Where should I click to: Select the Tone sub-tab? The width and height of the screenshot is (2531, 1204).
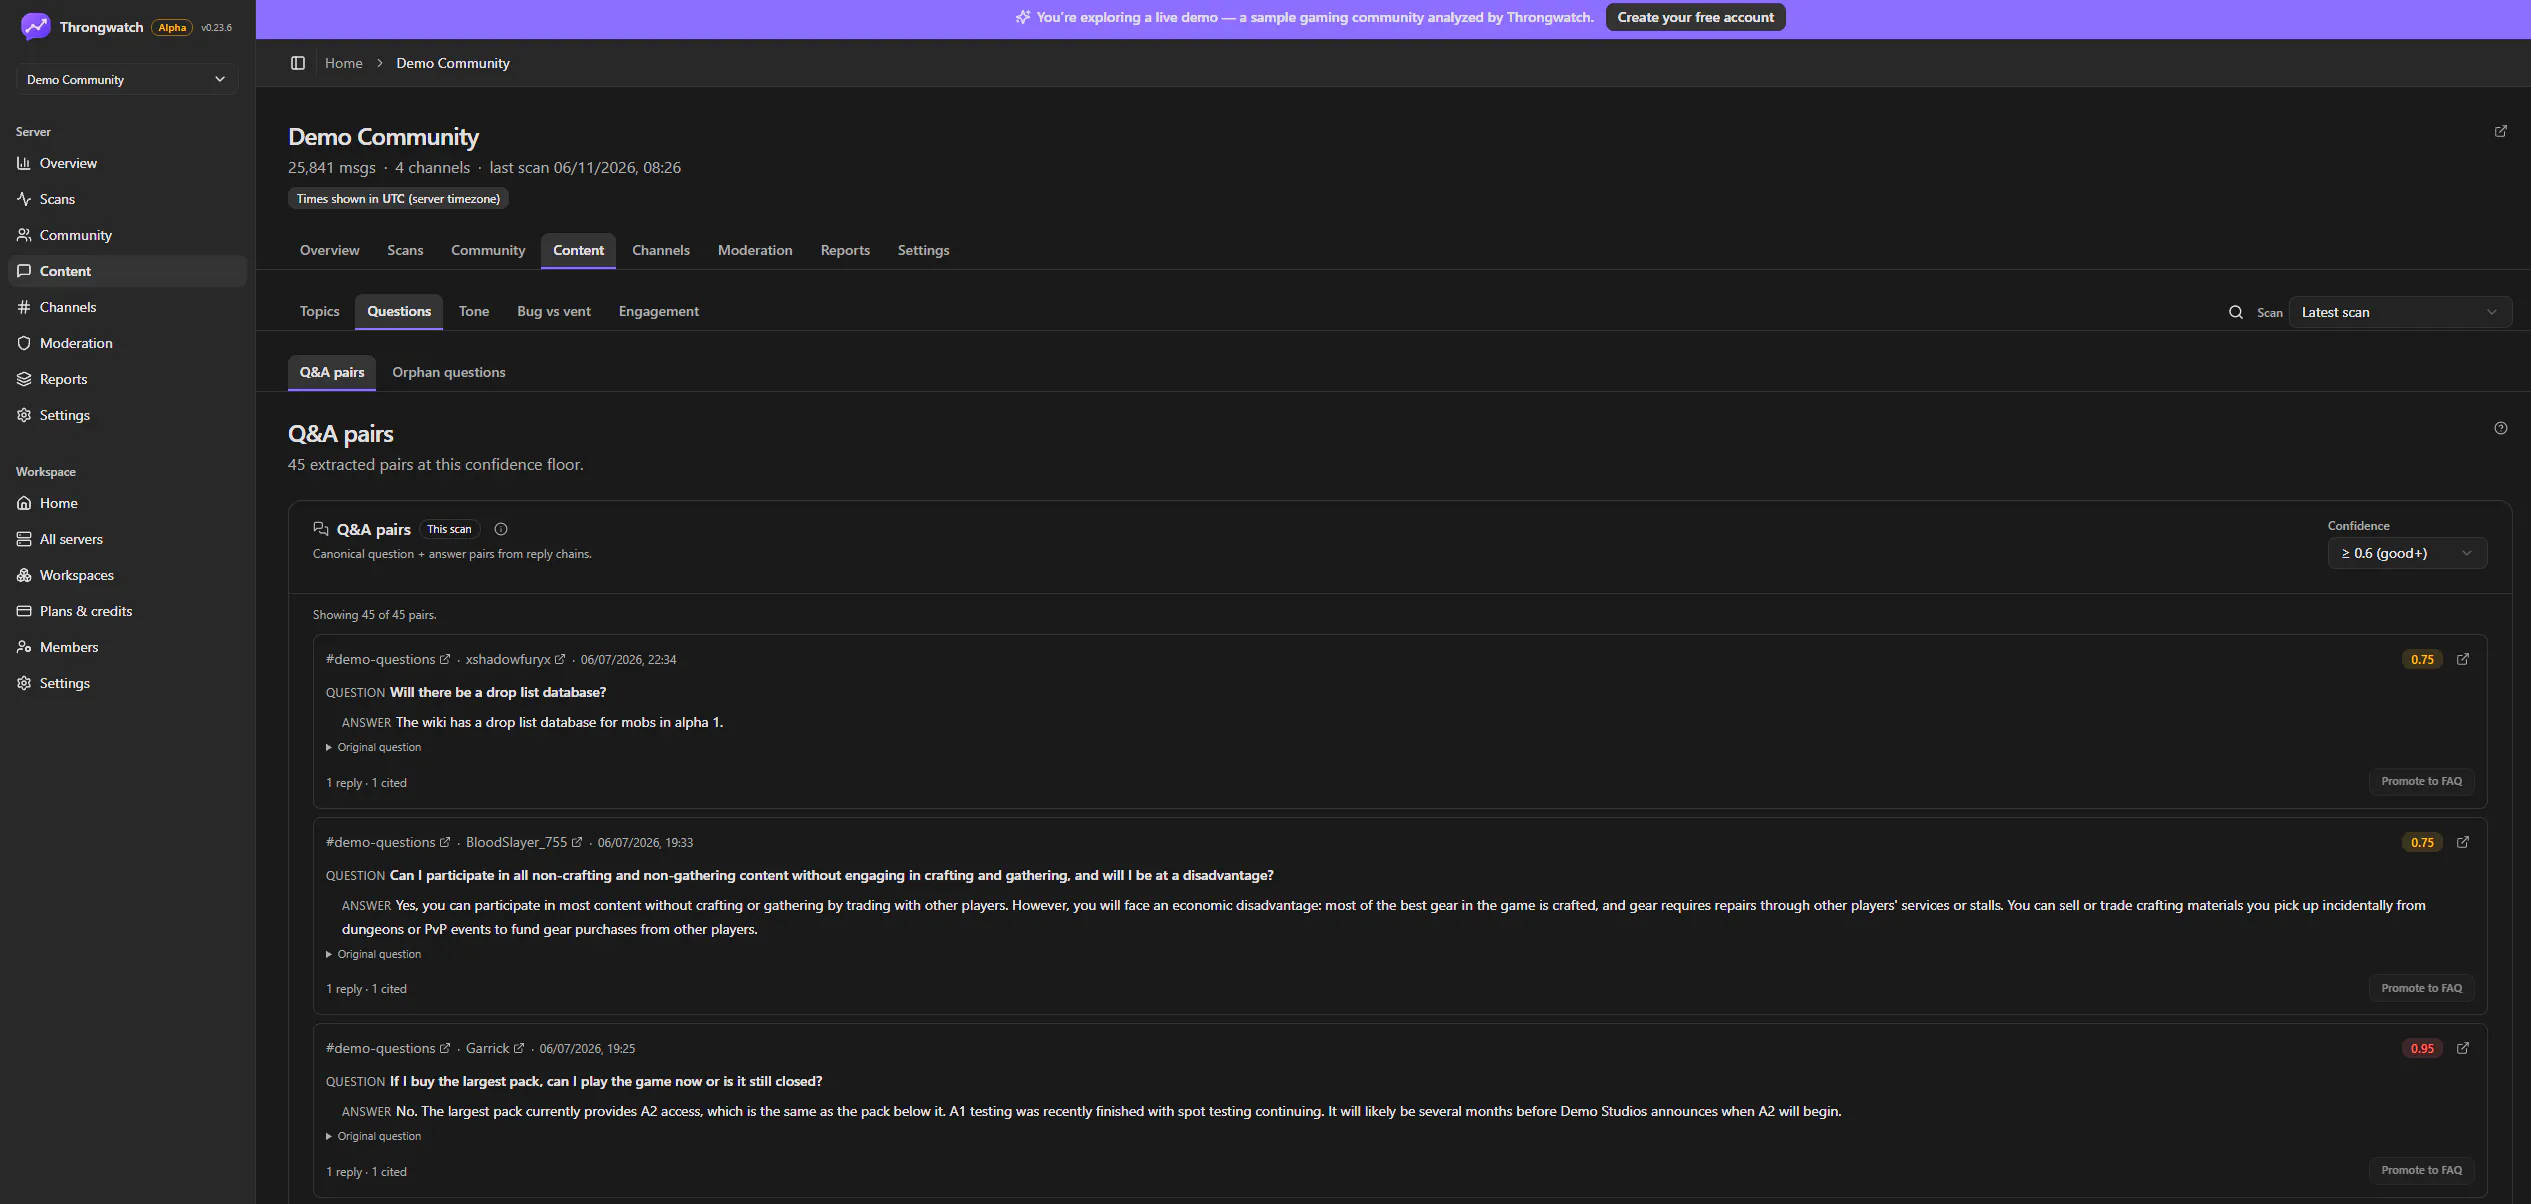[x=474, y=311]
